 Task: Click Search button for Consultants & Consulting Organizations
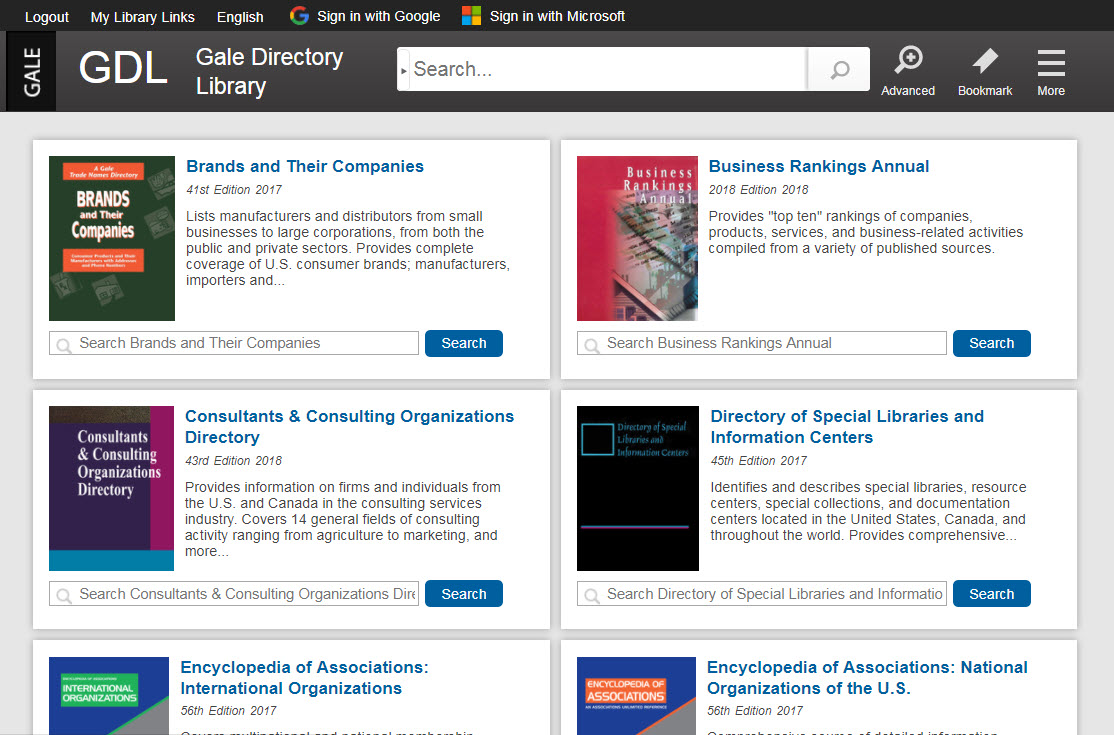[x=464, y=594]
